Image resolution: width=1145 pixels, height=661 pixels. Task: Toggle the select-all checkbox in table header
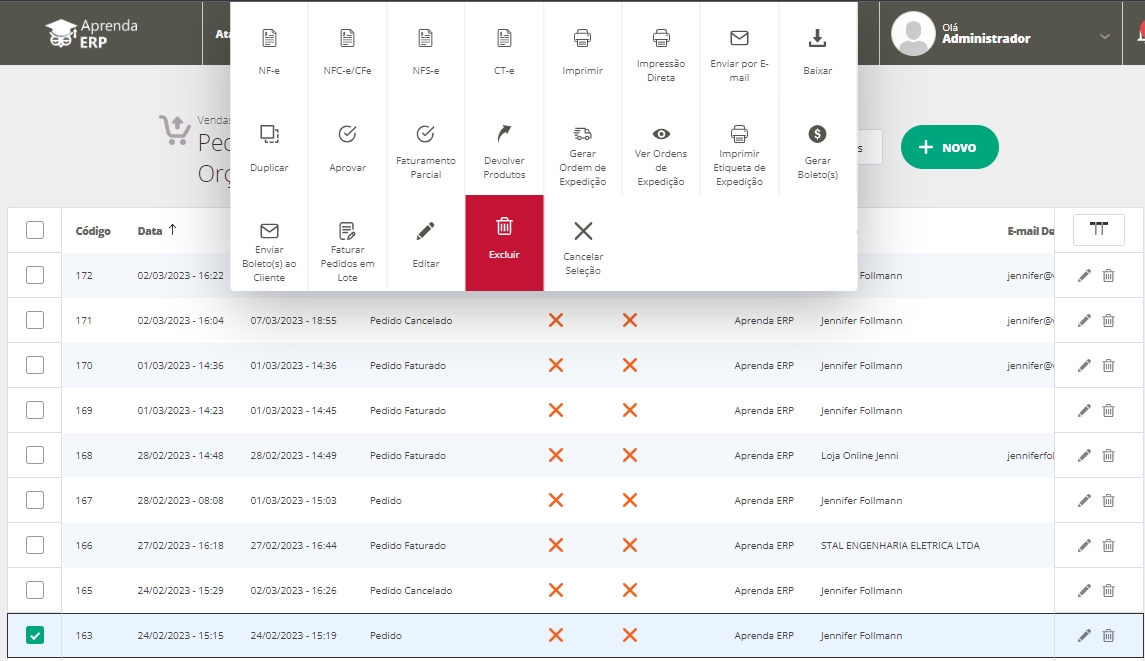coord(35,230)
